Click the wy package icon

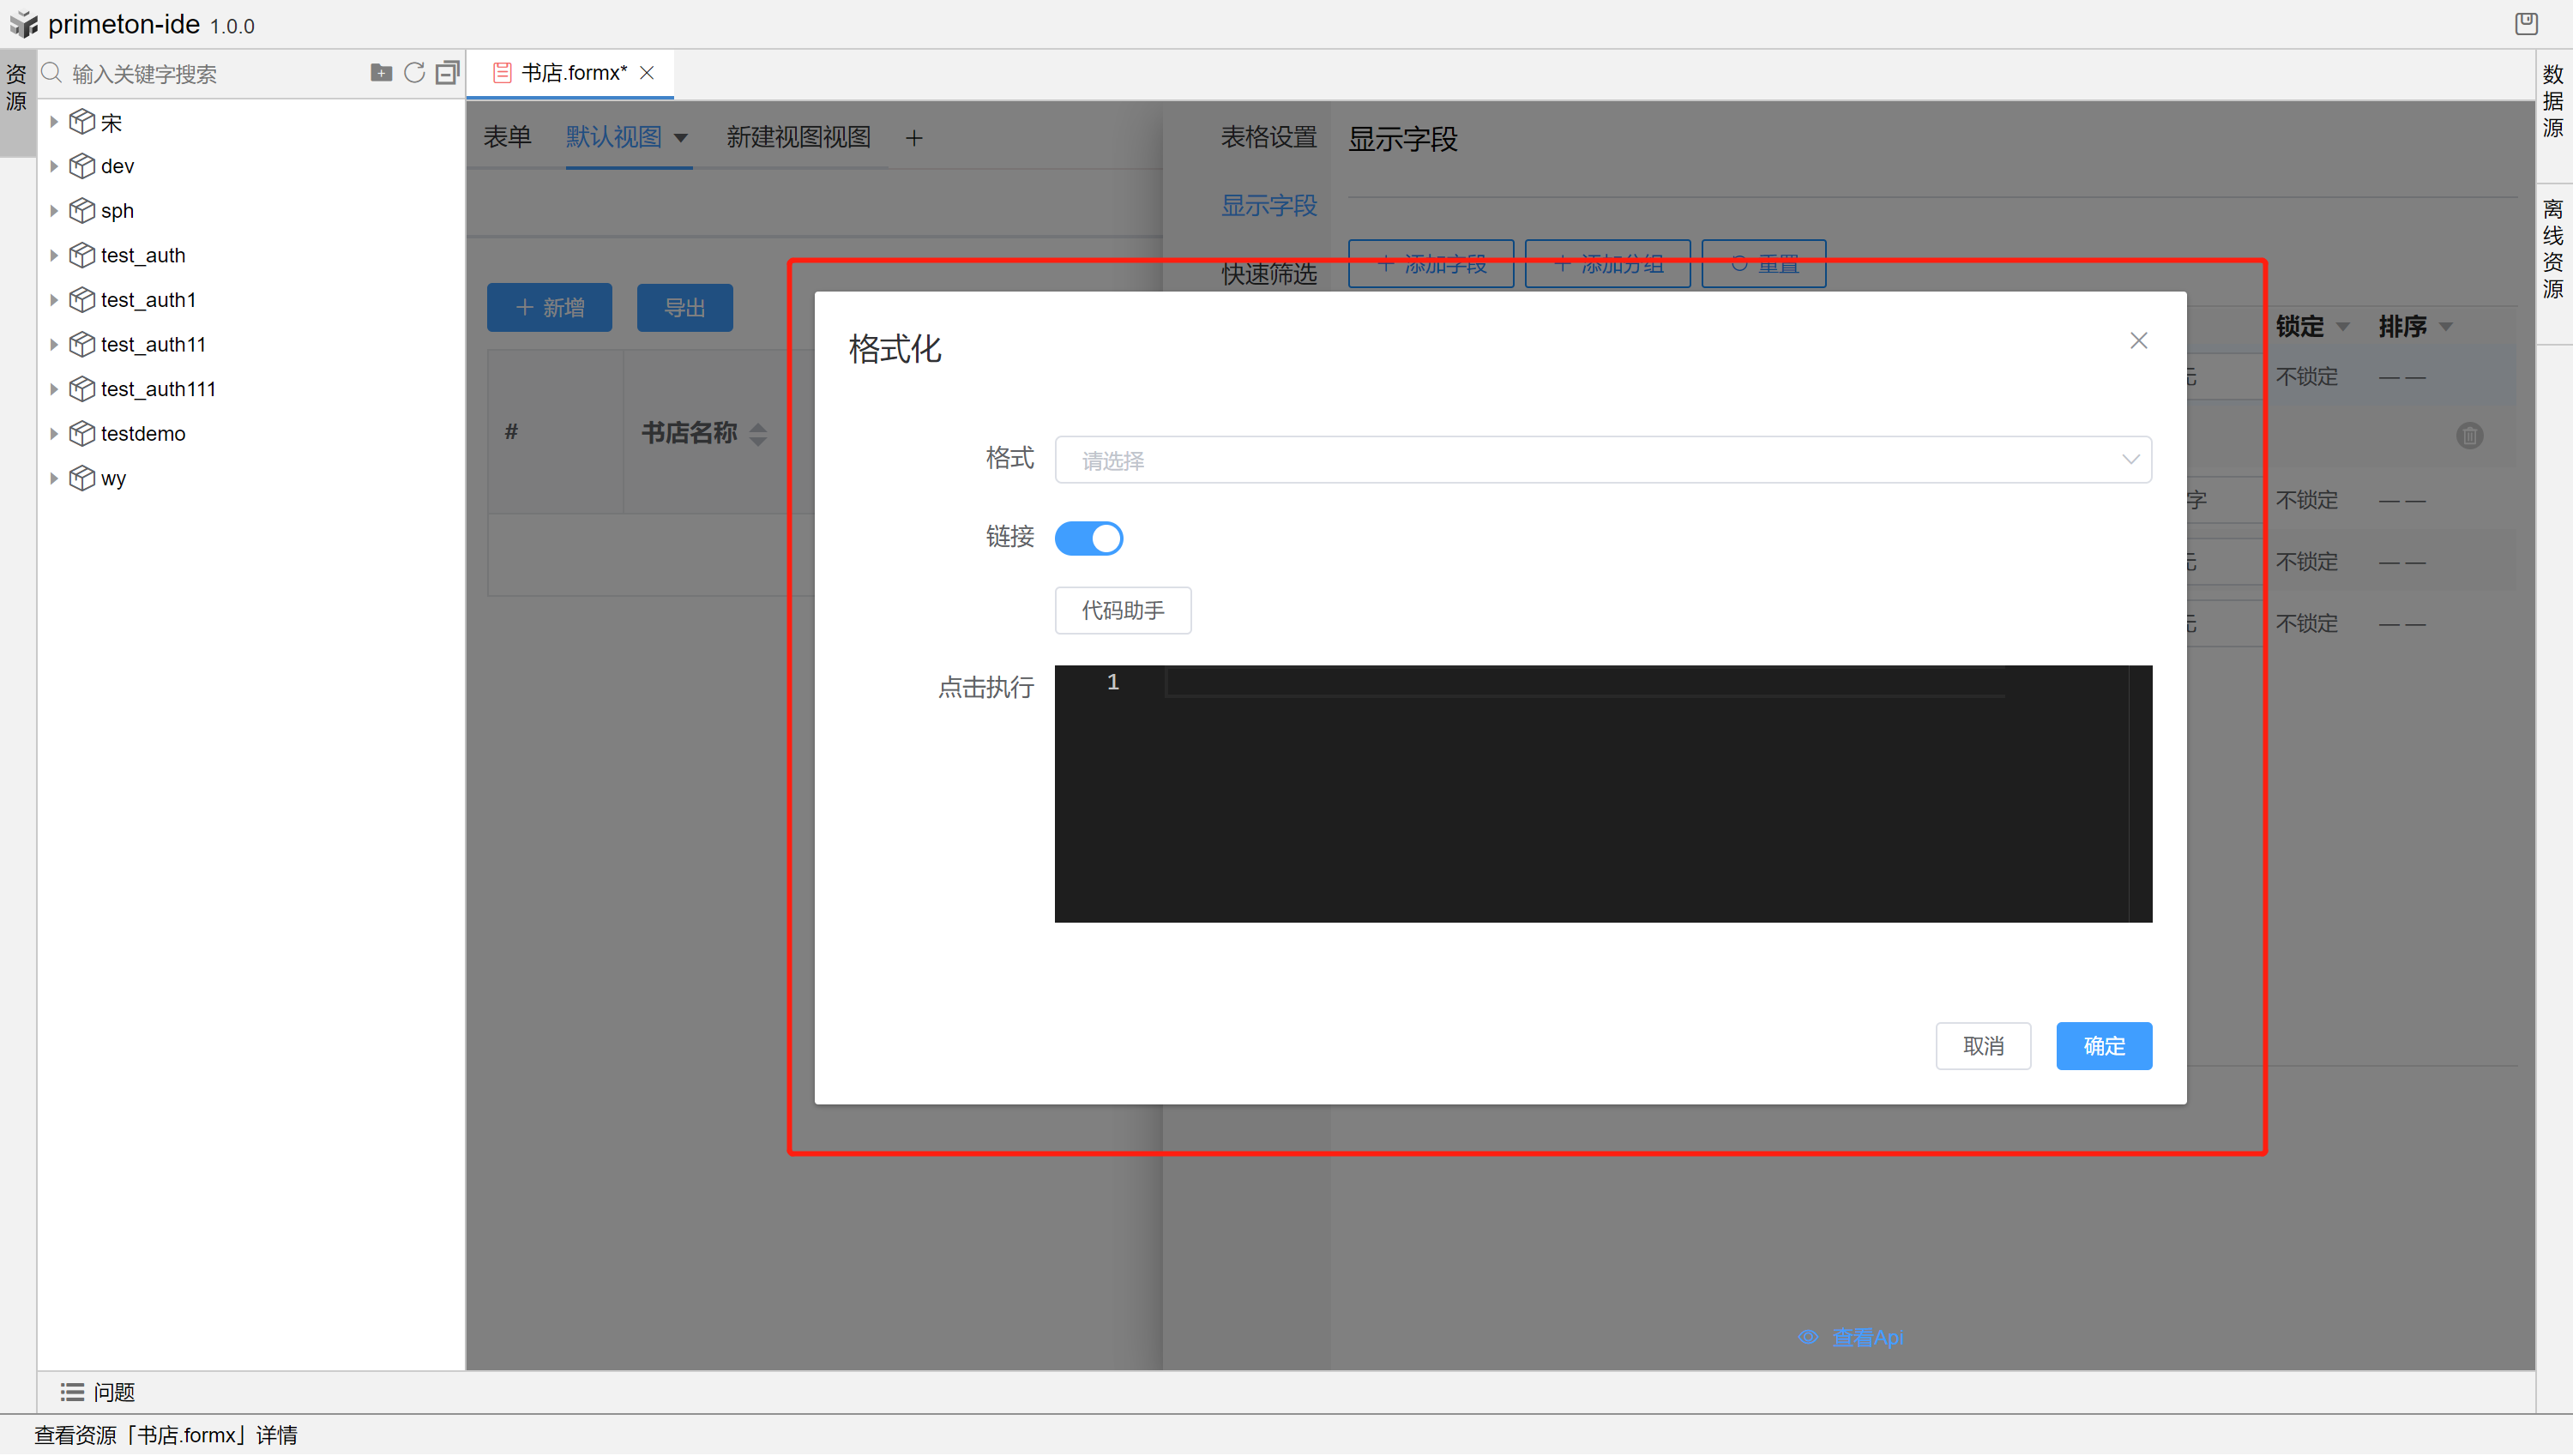[82, 478]
